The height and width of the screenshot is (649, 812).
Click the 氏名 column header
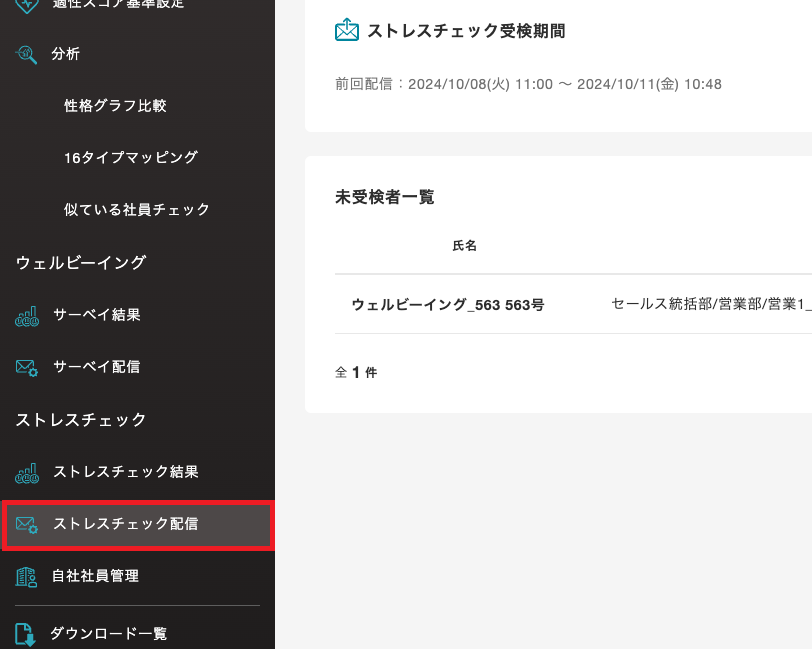tap(465, 246)
